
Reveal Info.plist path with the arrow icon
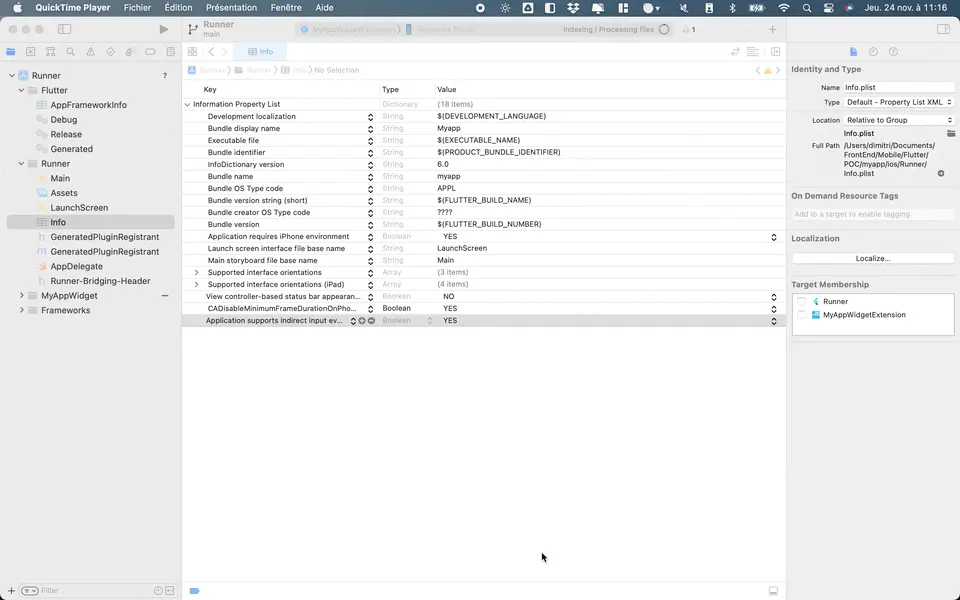click(941, 174)
